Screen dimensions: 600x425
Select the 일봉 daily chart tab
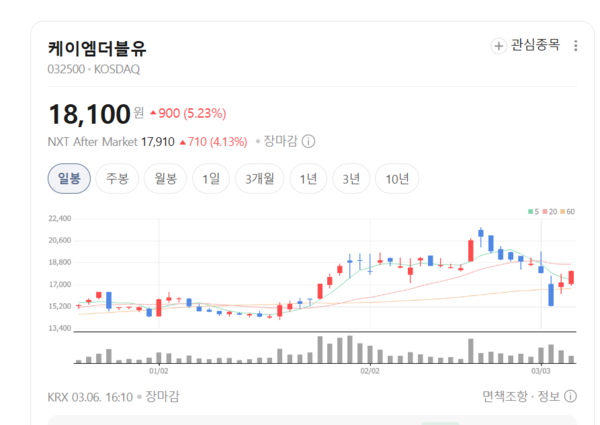coord(69,179)
